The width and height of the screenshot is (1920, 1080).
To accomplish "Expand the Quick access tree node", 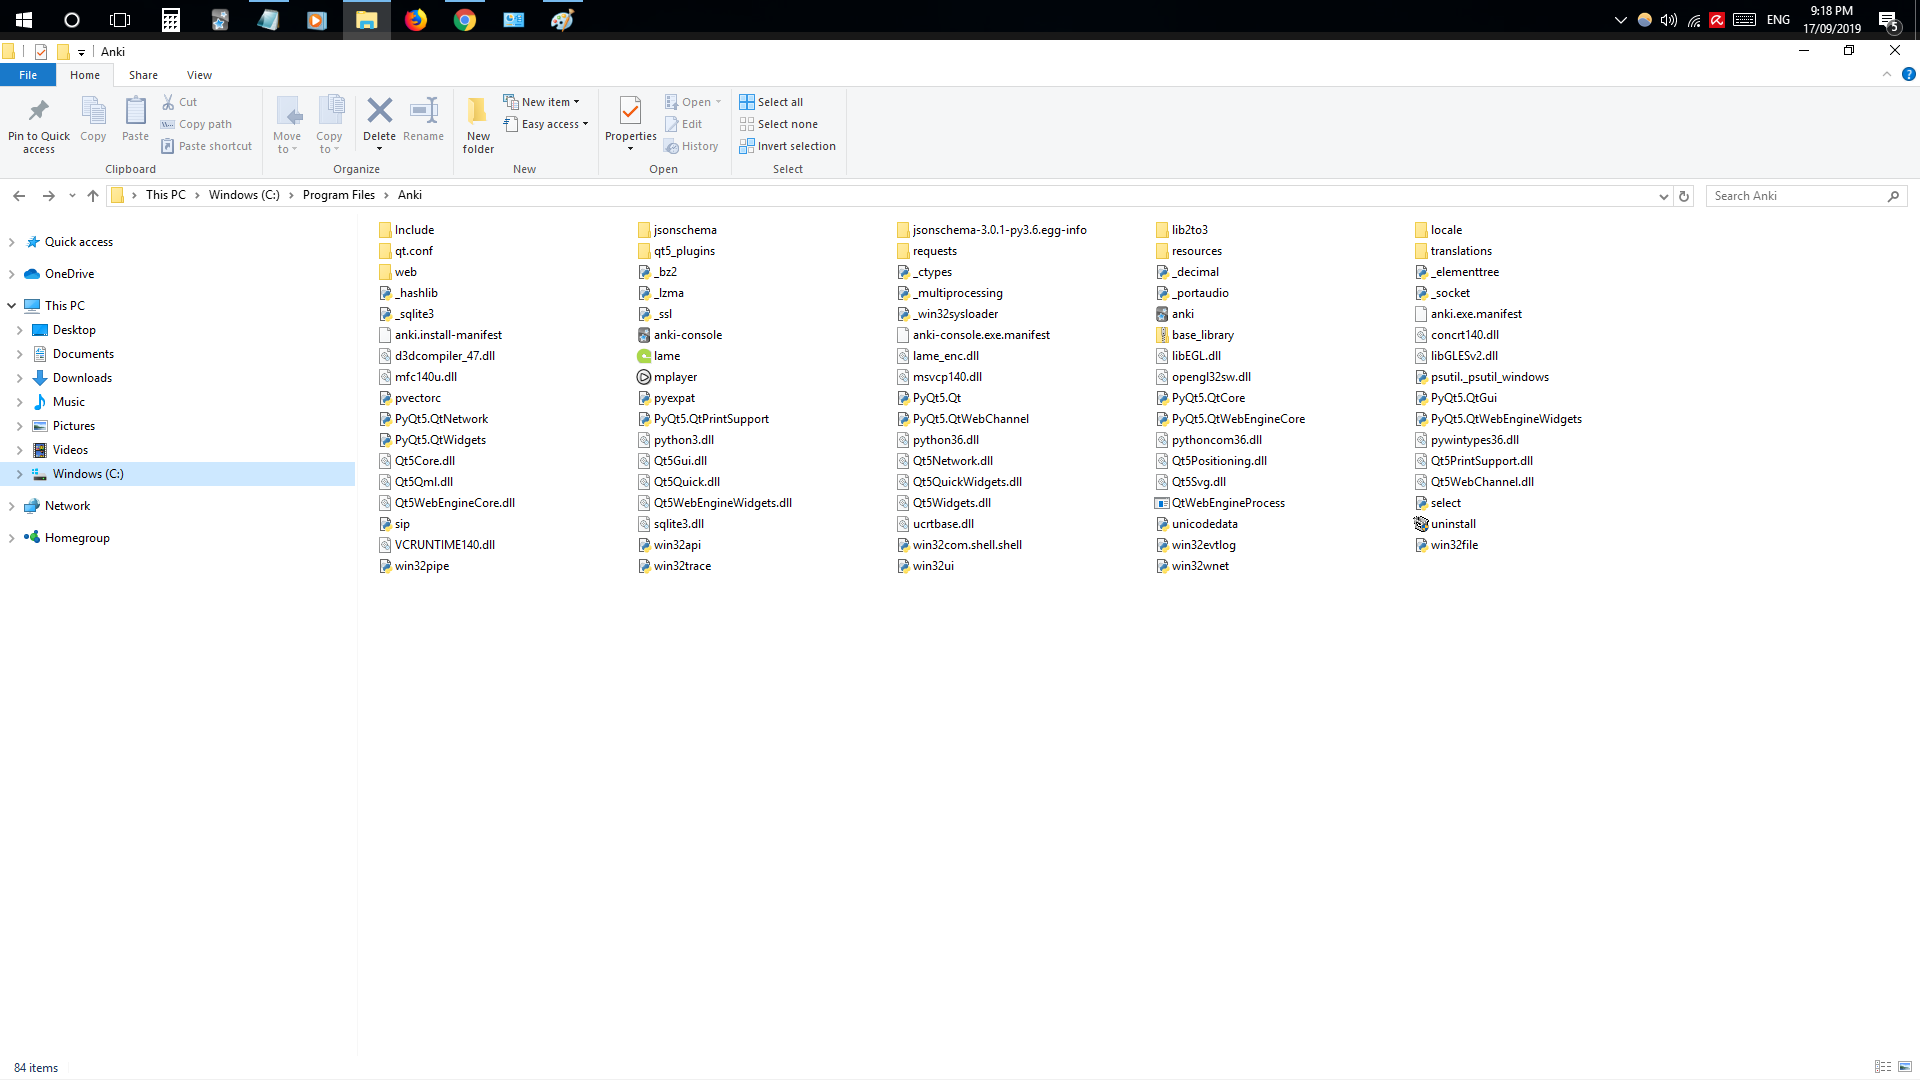I will [11, 242].
